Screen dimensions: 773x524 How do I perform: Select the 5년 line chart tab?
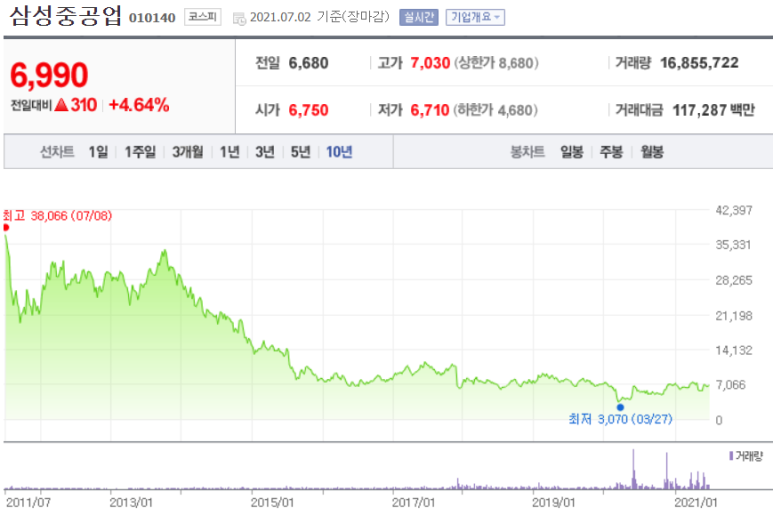coord(300,152)
